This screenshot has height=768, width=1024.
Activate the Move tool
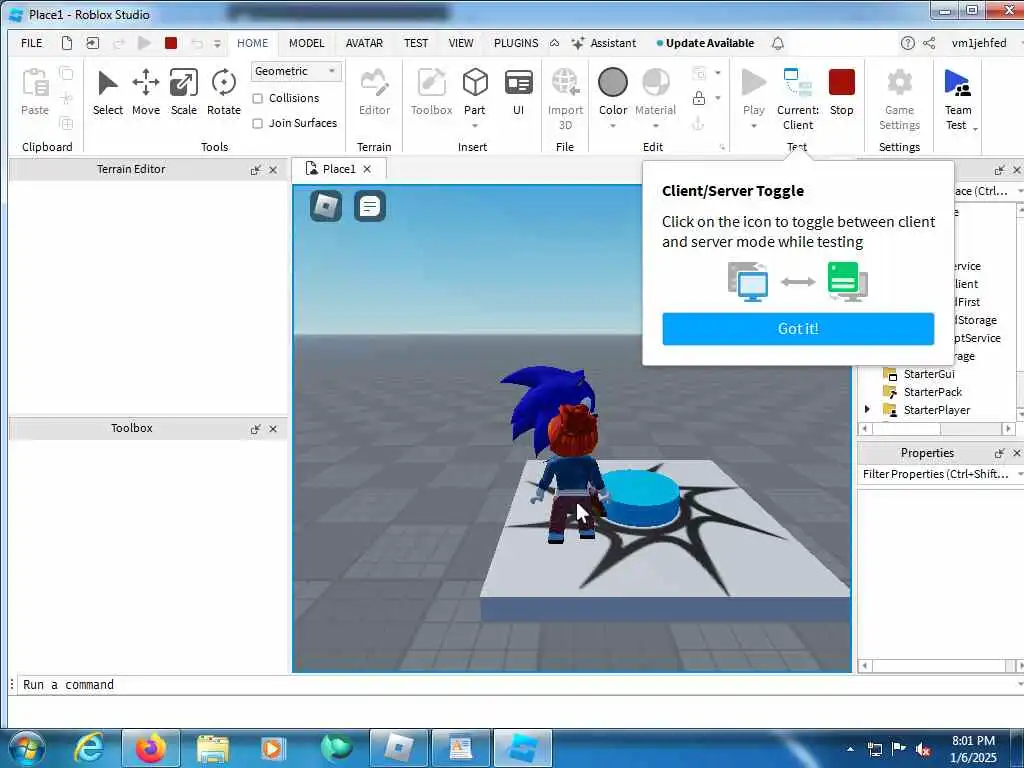pos(146,84)
